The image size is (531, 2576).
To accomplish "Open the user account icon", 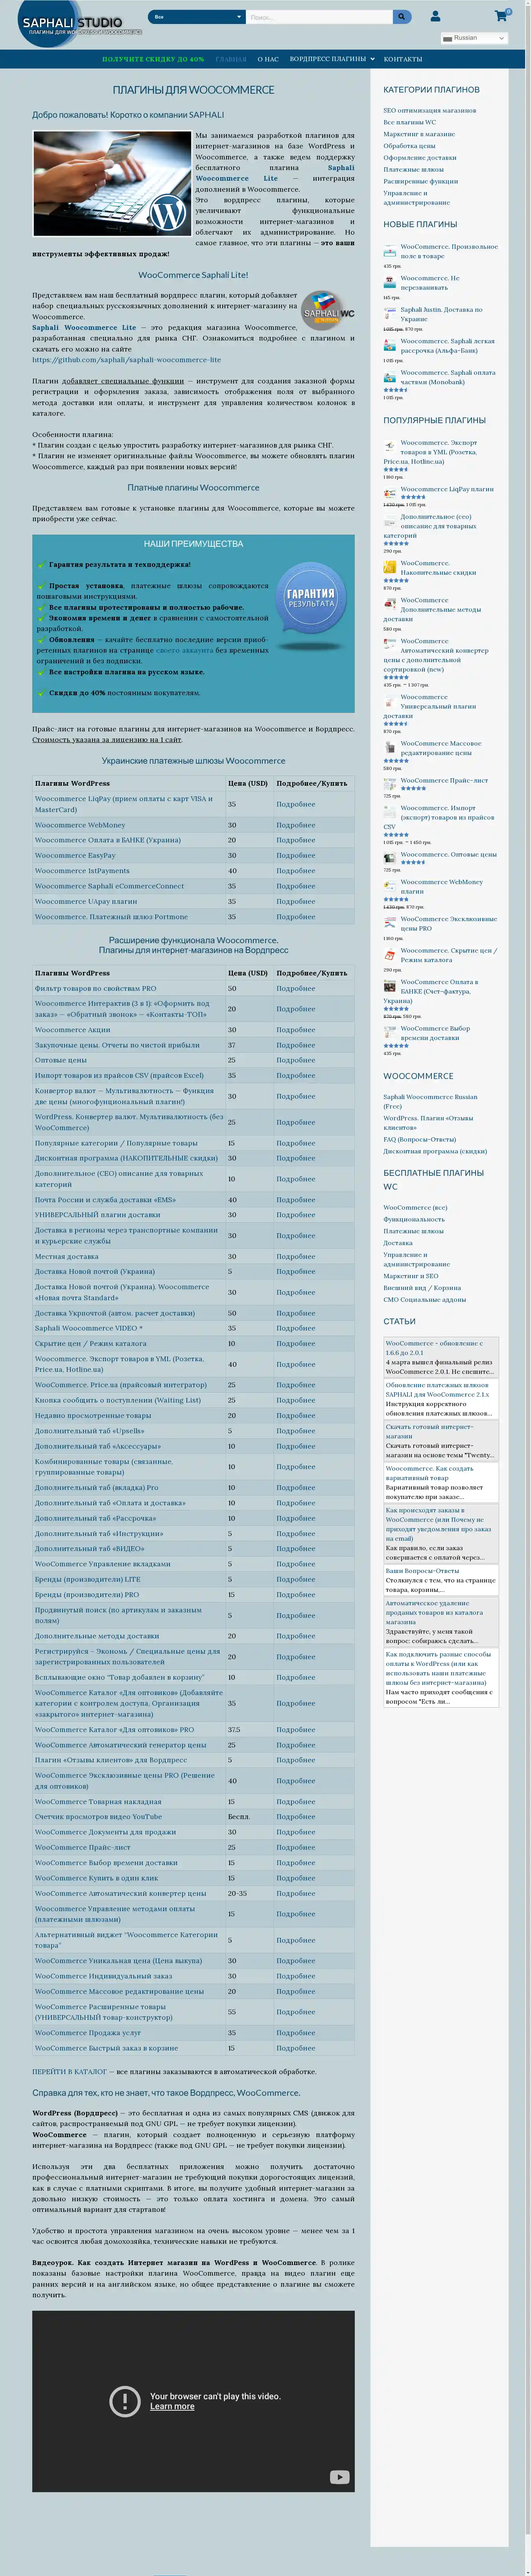I will 435,16.
